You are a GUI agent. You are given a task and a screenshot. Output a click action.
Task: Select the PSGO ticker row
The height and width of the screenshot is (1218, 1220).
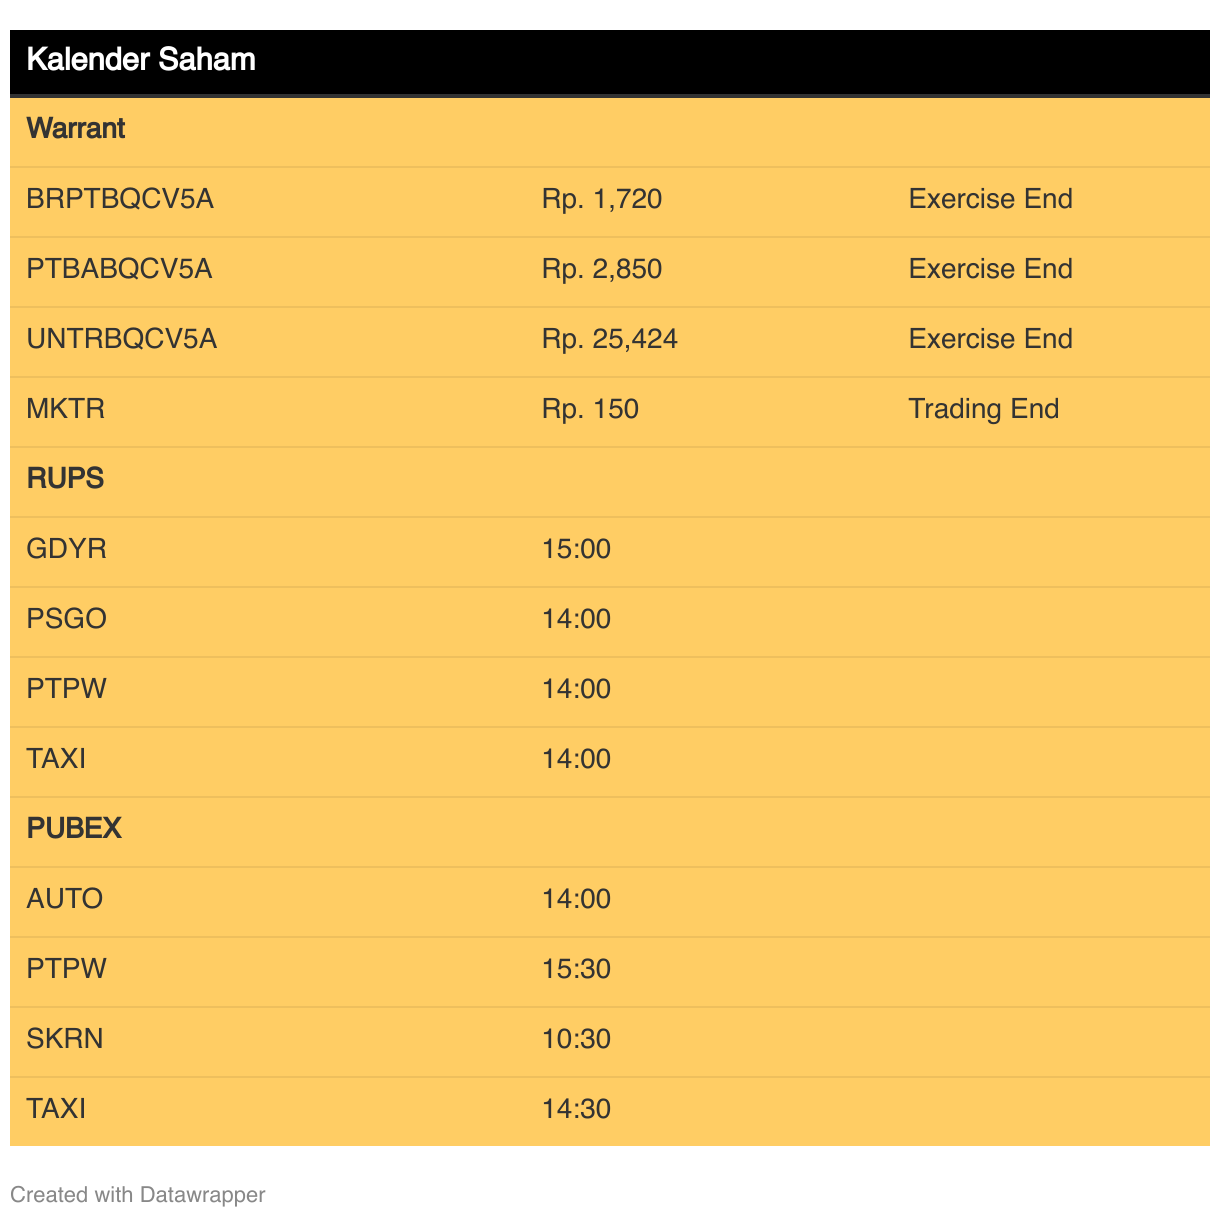point(610,619)
